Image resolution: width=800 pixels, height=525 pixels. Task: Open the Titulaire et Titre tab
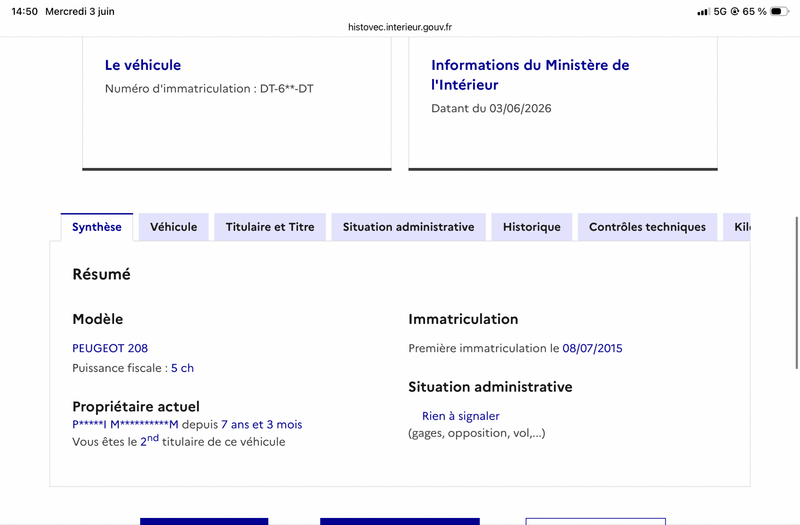point(270,227)
